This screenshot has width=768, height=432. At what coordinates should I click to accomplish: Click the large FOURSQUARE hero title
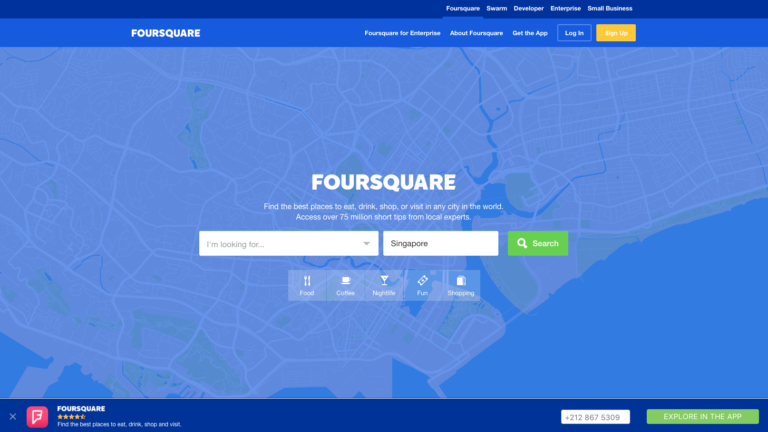pyautogui.click(x=384, y=182)
